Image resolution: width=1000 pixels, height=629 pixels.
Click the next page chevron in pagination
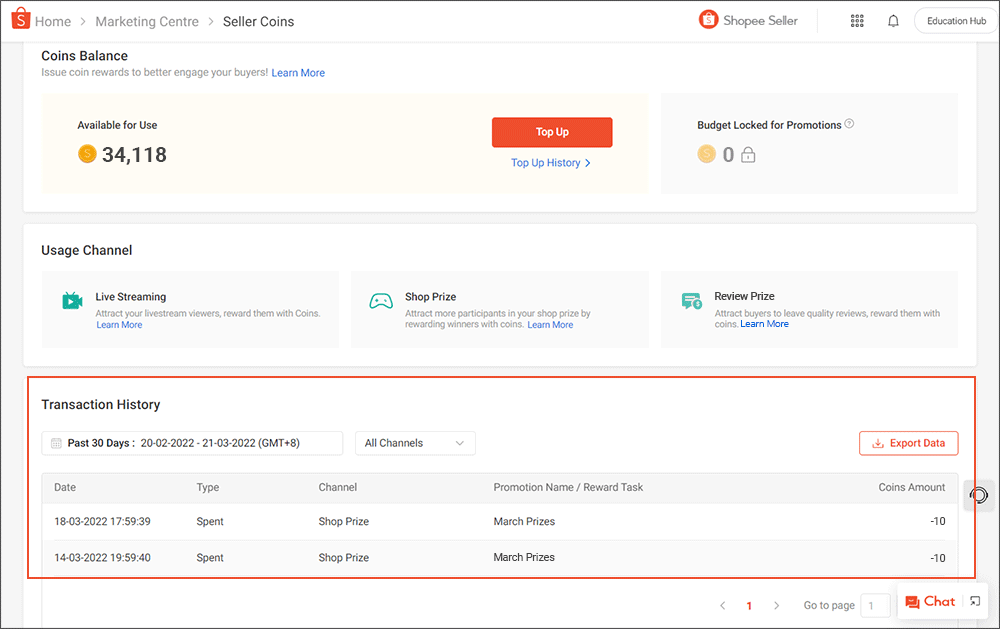point(777,605)
